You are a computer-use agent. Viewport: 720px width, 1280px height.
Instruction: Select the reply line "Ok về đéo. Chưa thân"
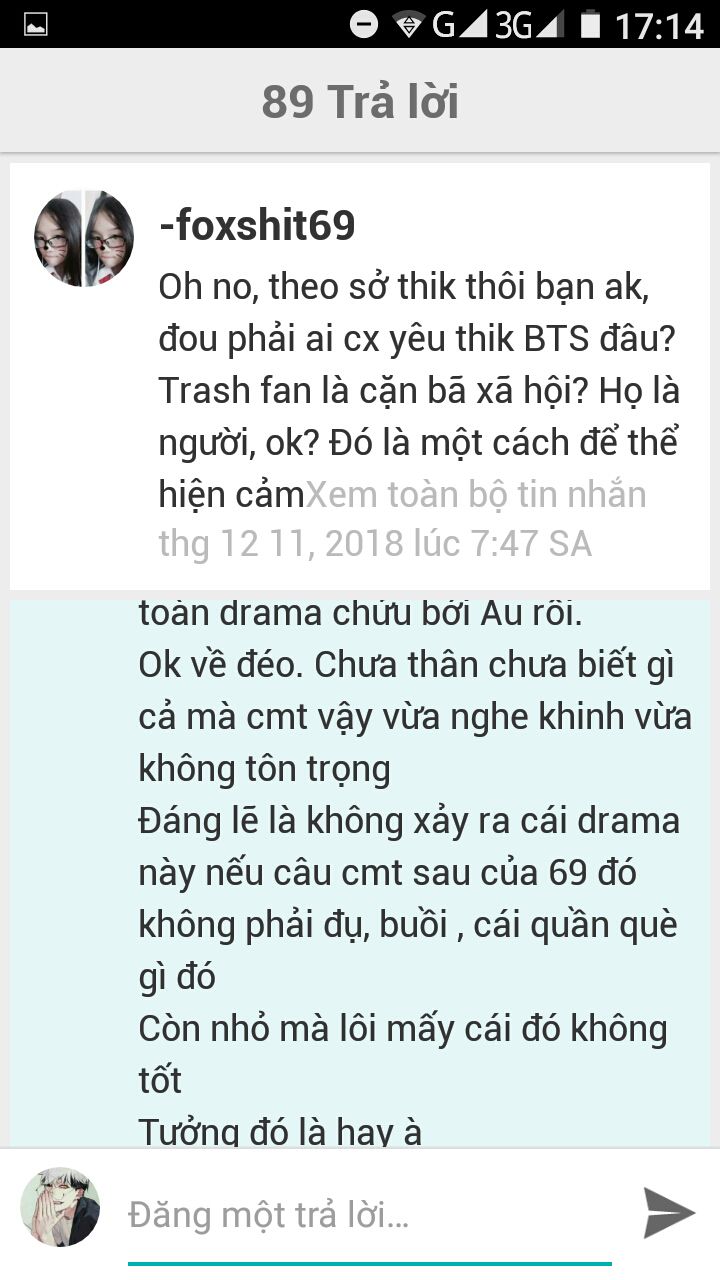(415, 716)
